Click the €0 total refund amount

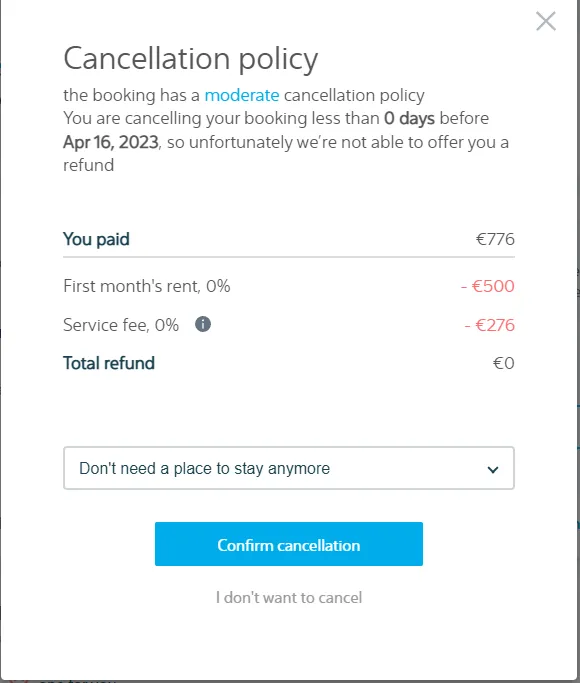pyautogui.click(x=503, y=363)
